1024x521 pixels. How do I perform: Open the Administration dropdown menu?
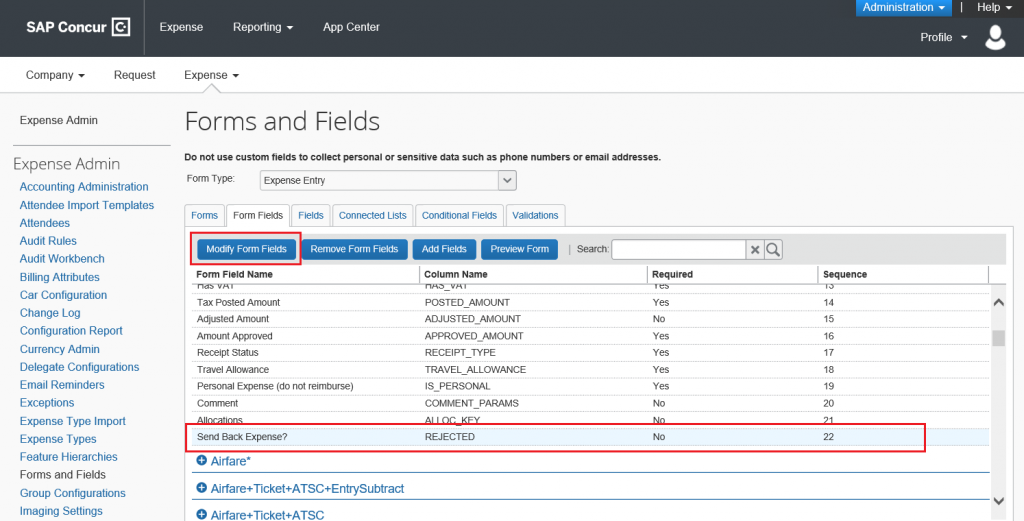(904, 8)
